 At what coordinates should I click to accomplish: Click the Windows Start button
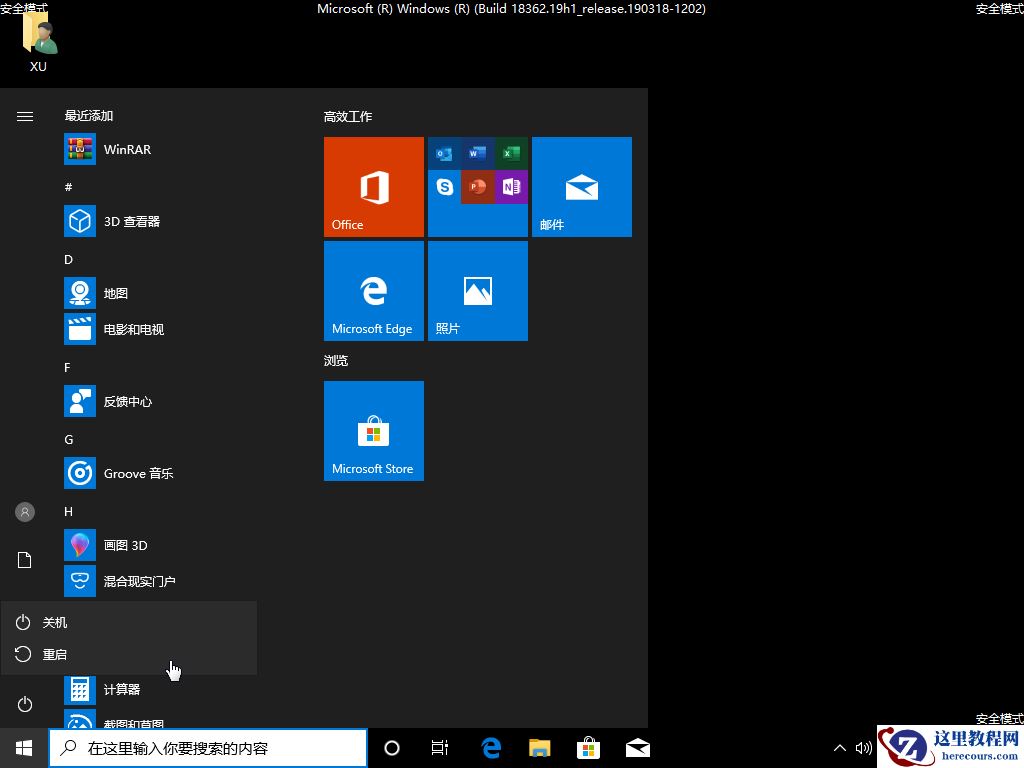[24, 748]
